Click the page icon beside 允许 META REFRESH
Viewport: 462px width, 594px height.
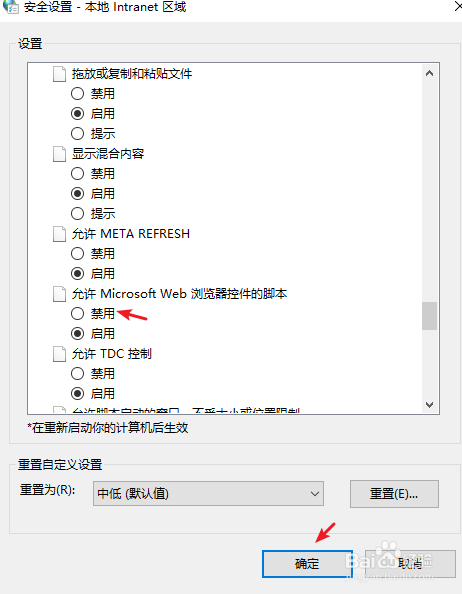59,234
